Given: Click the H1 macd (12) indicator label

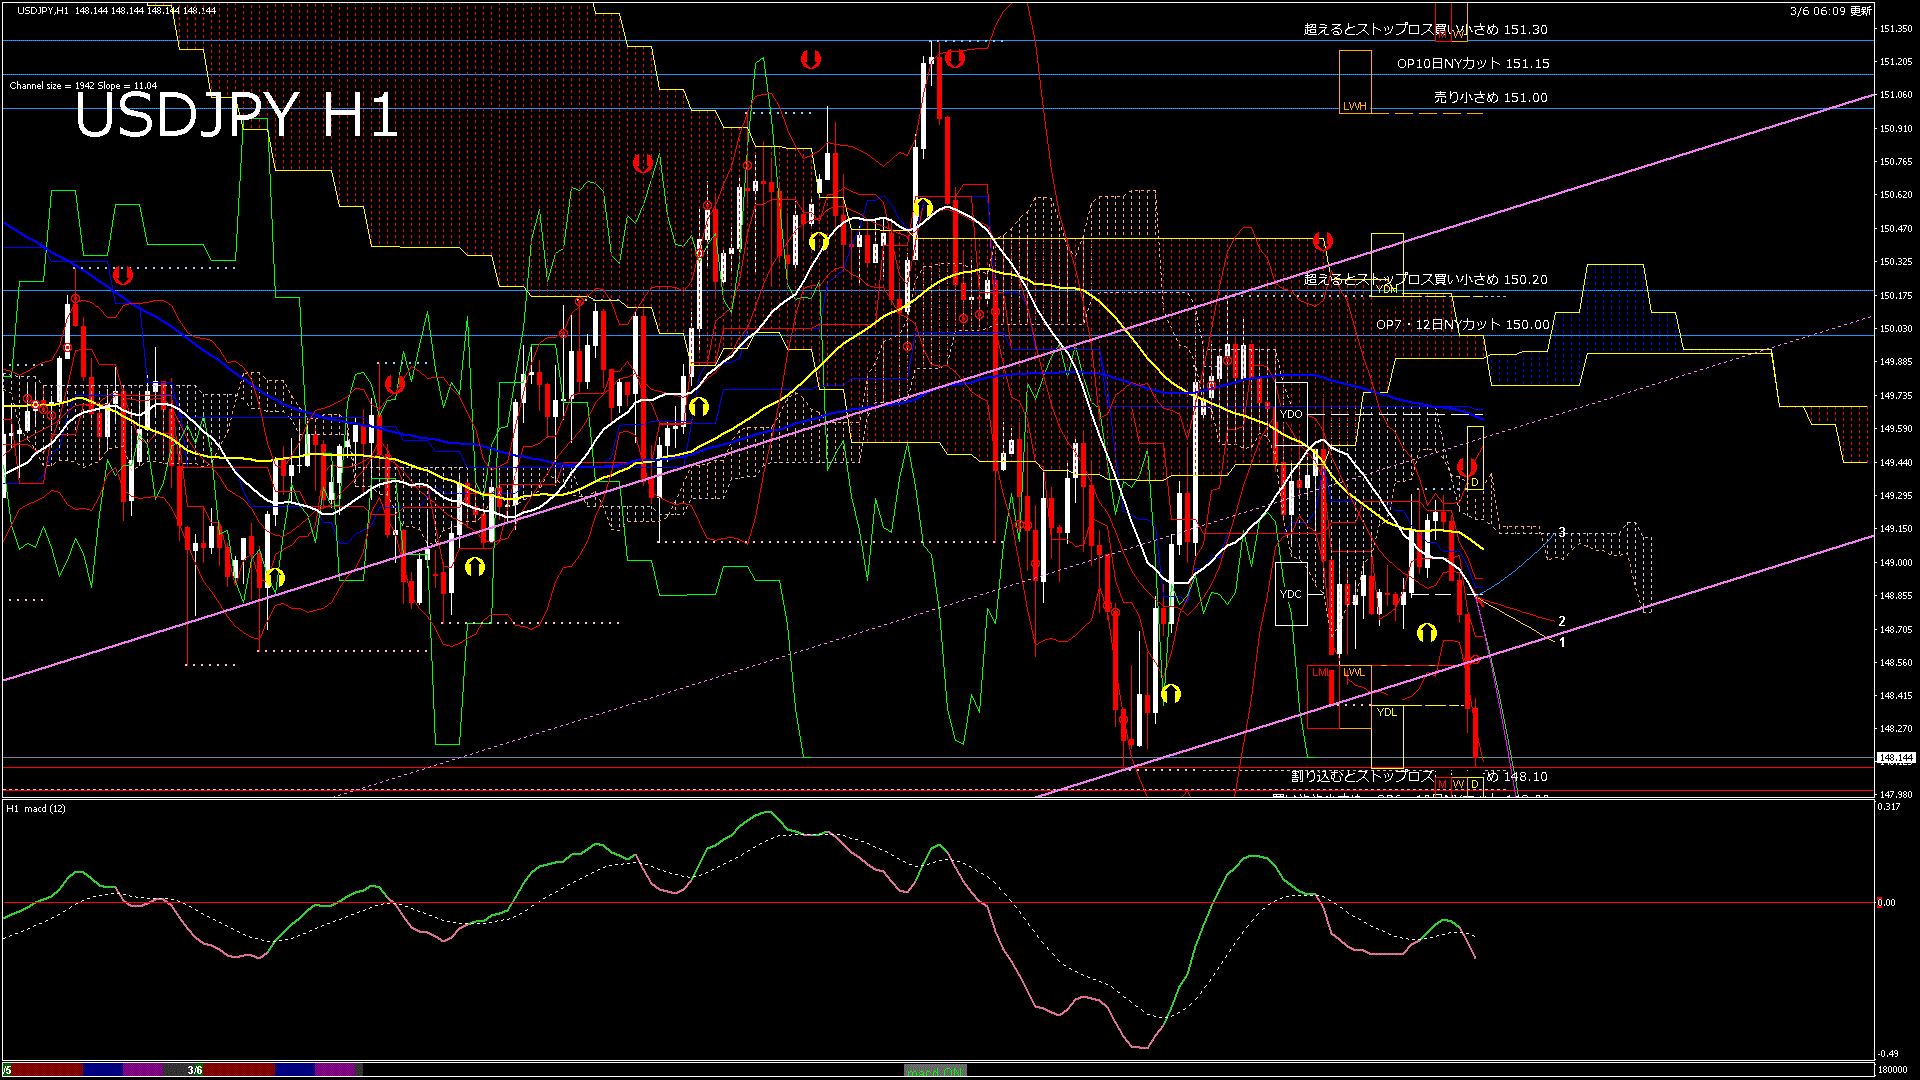Looking at the screenshot, I should (x=36, y=808).
